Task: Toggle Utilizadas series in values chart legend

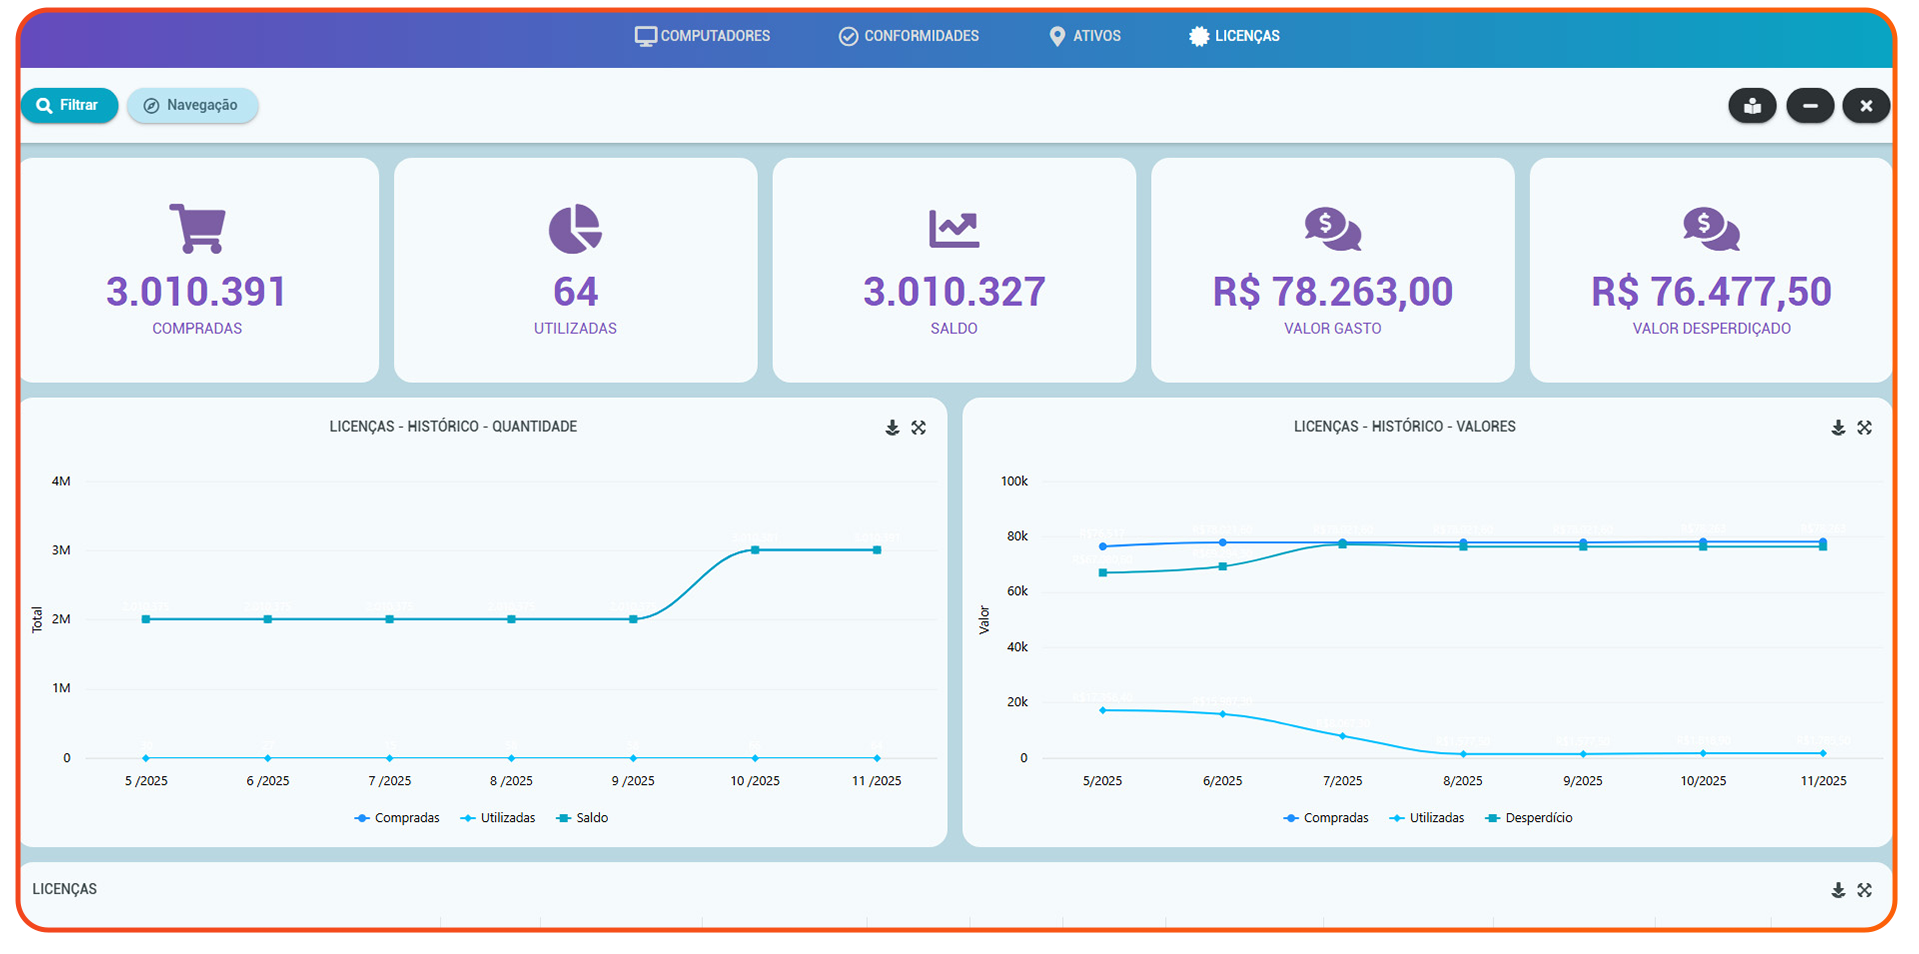Action: coord(1427,818)
